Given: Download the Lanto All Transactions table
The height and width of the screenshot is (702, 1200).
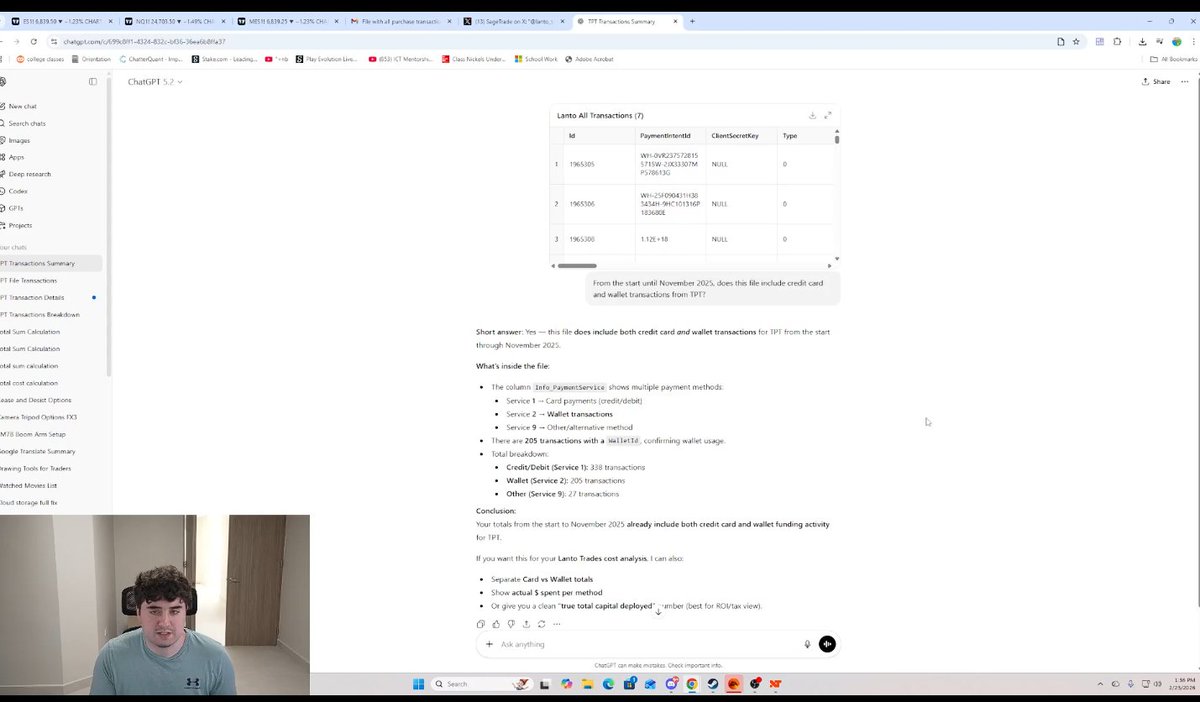Looking at the screenshot, I should [812, 115].
